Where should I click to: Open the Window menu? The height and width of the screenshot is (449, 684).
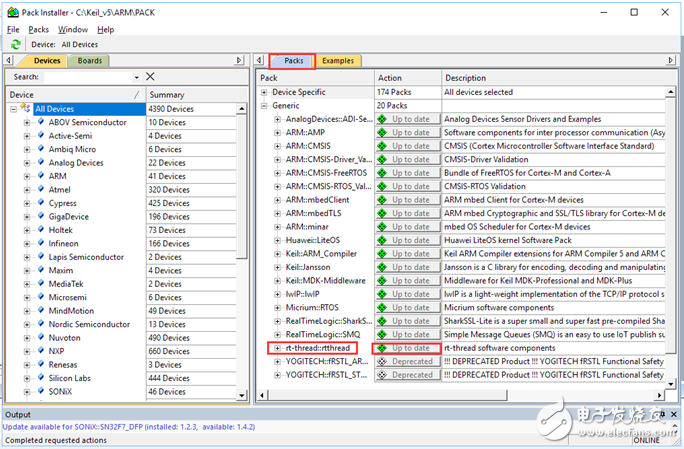tap(73, 30)
